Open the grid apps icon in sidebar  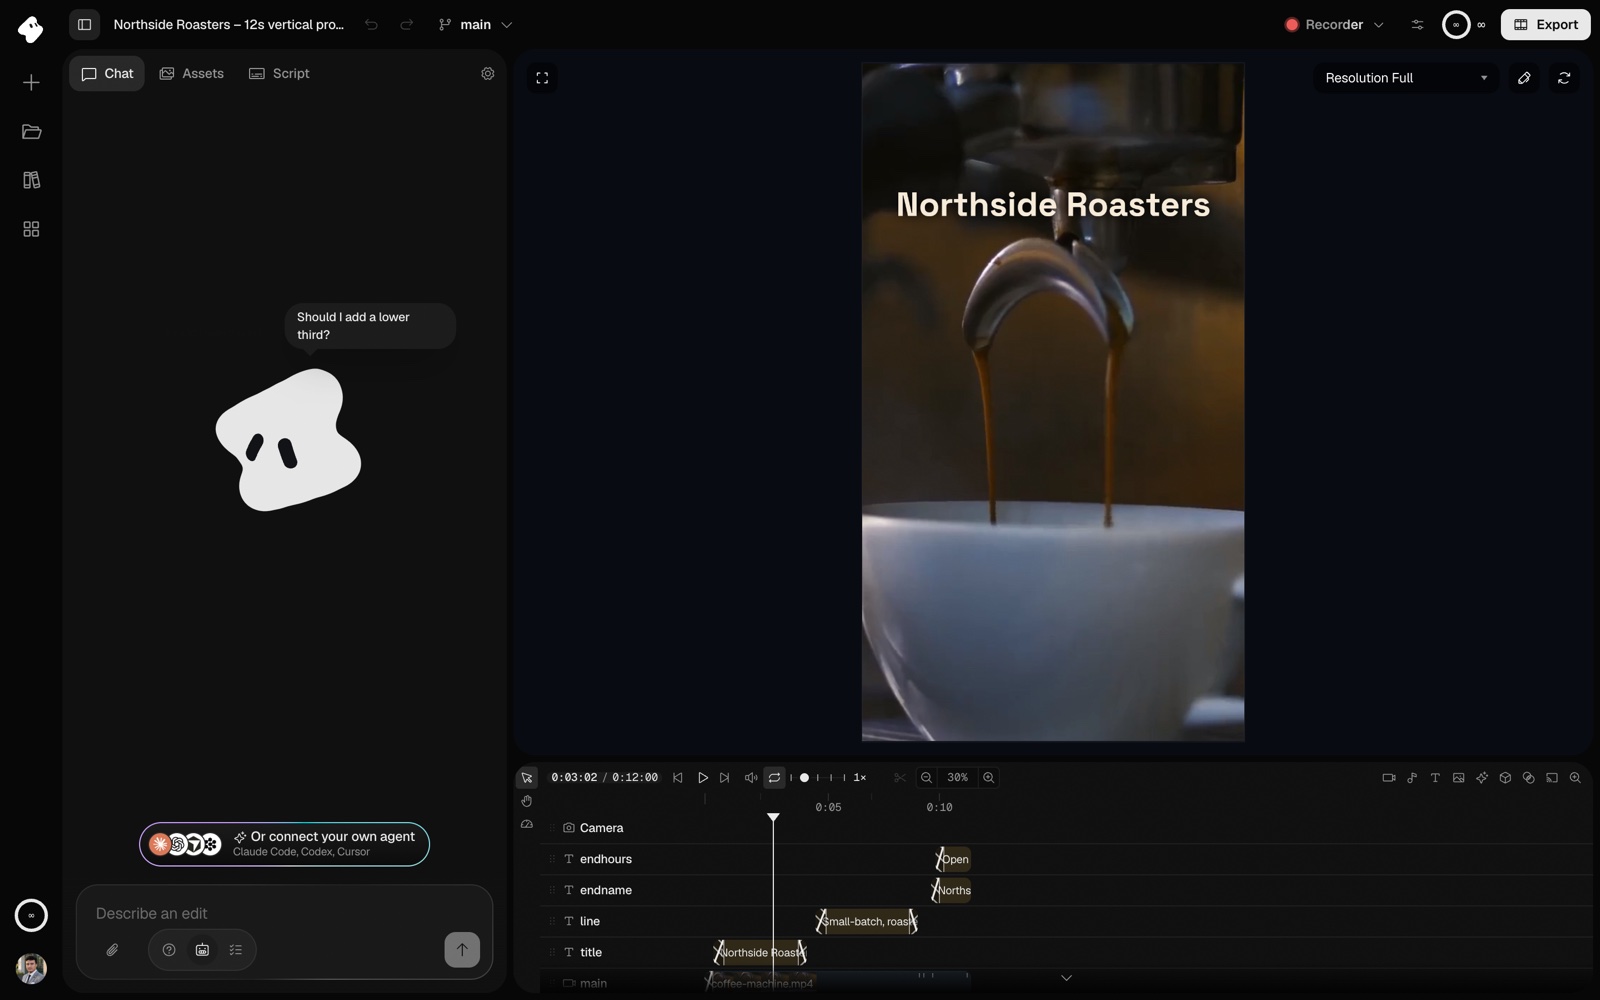pos(31,230)
